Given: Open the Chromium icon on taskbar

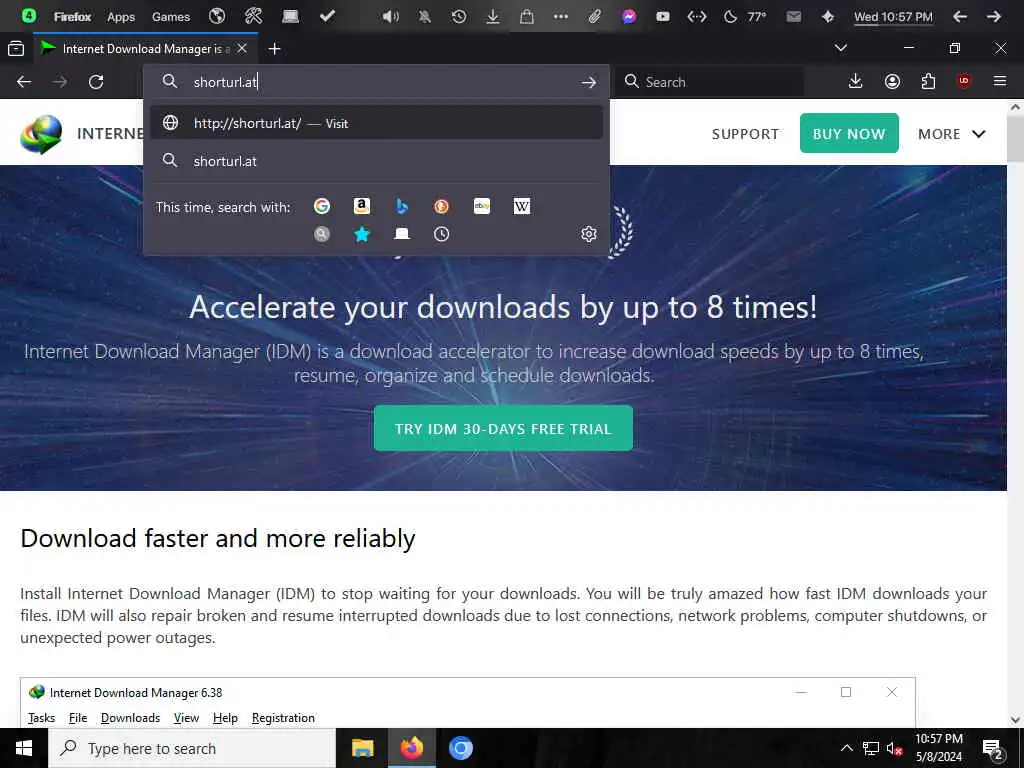Looking at the screenshot, I should click(x=460, y=748).
